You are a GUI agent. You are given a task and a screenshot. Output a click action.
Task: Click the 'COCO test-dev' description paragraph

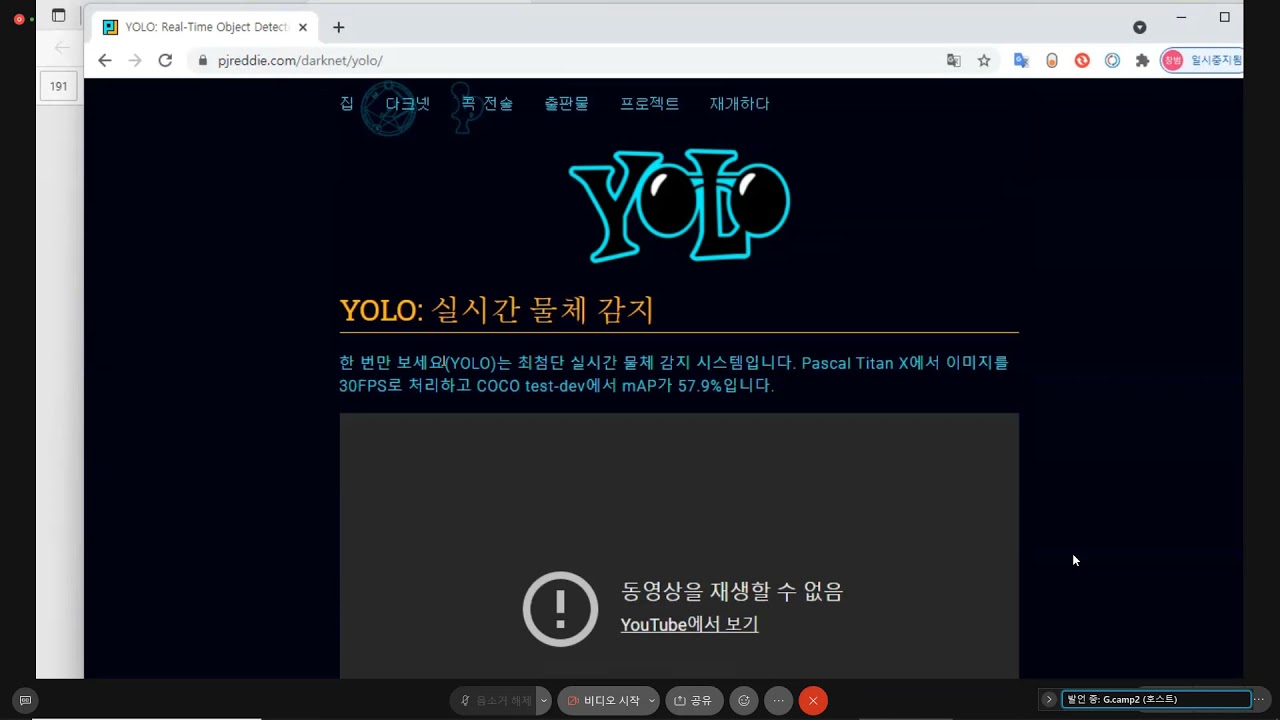(x=674, y=374)
